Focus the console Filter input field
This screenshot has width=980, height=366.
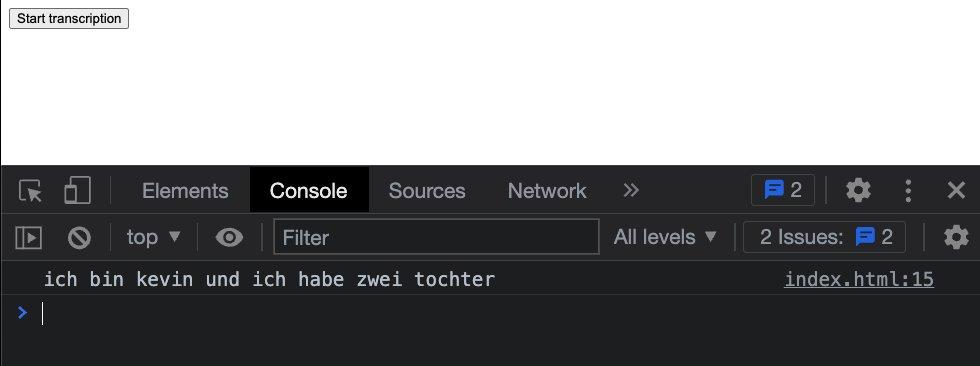tap(436, 237)
